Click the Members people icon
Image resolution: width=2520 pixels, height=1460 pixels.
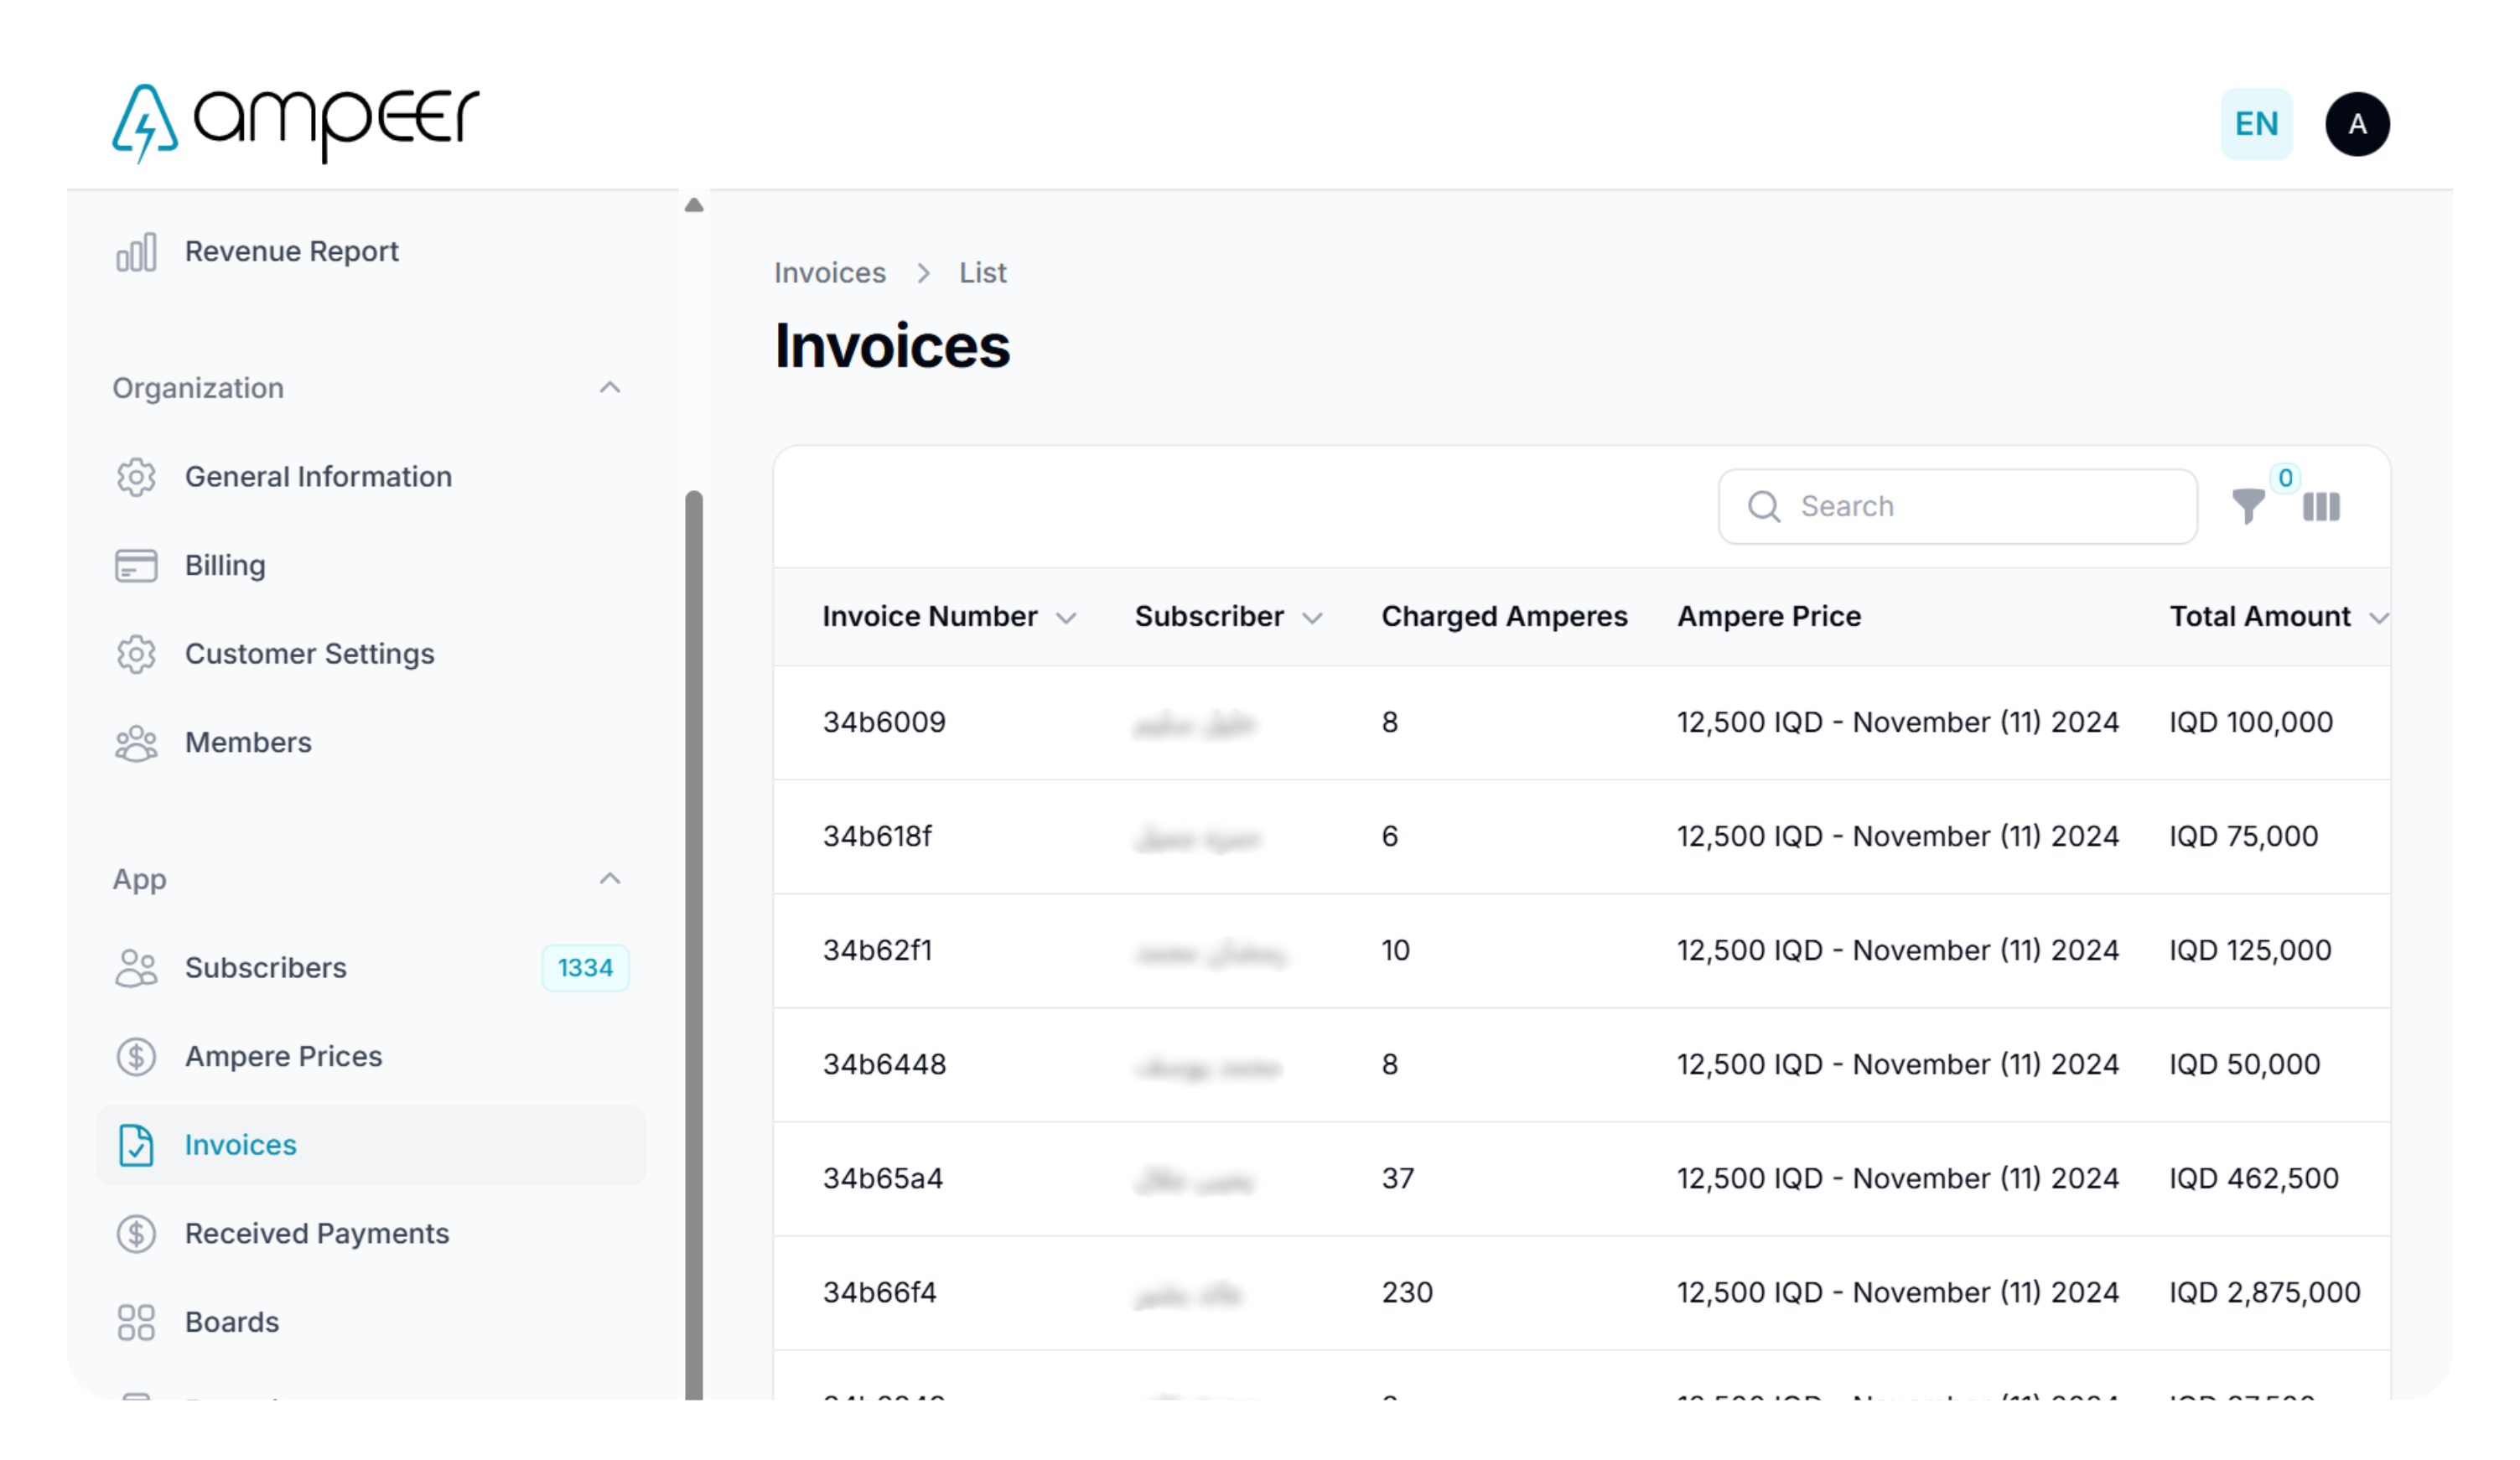click(136, 743)
